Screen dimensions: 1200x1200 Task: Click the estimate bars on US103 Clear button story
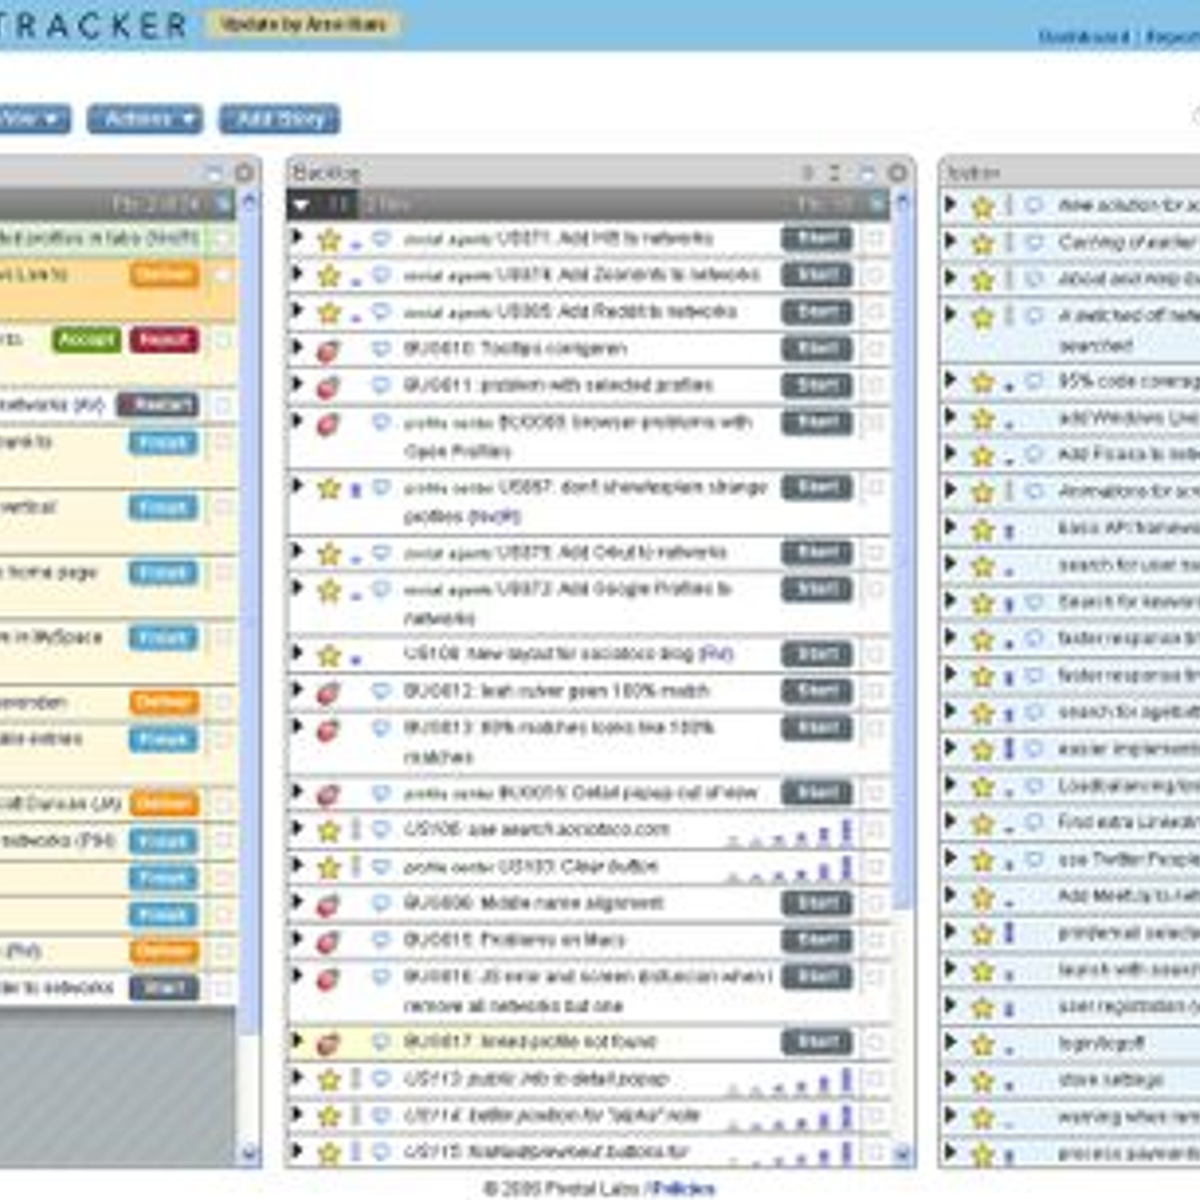(x=790, y=868)
